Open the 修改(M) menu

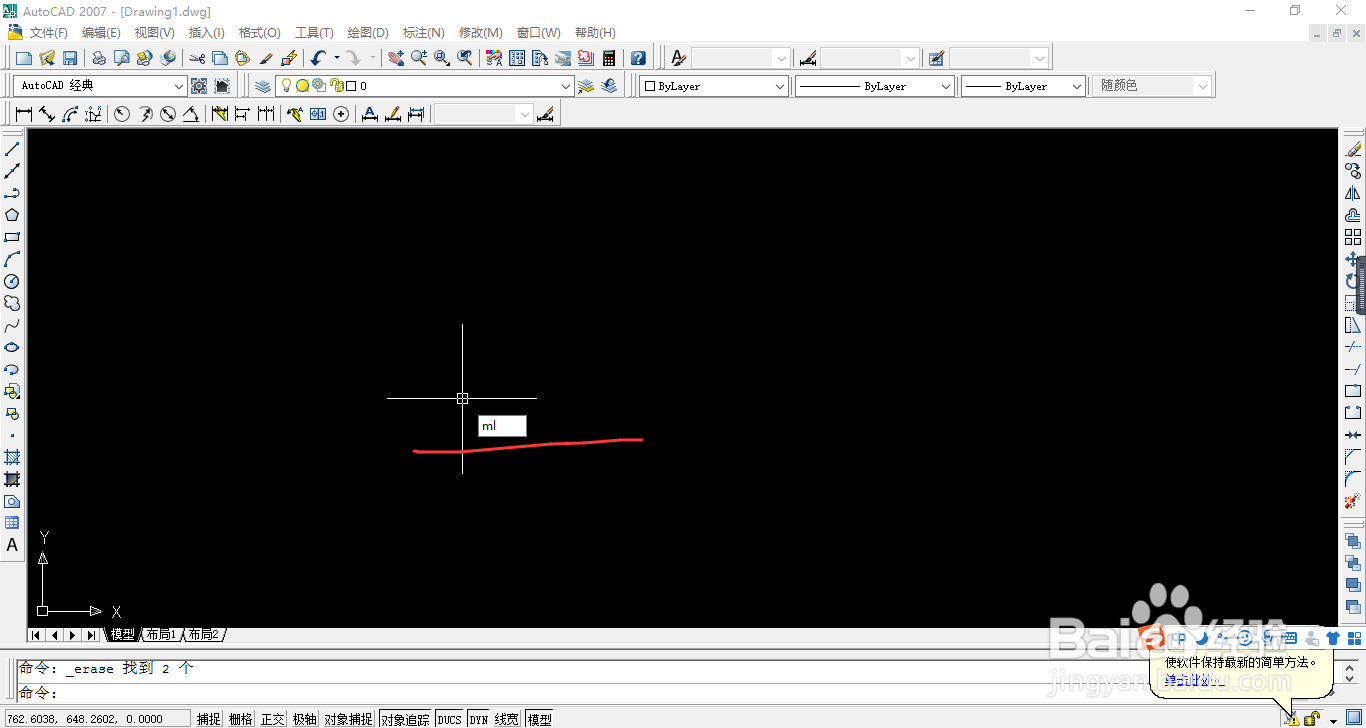click(480, 33)
